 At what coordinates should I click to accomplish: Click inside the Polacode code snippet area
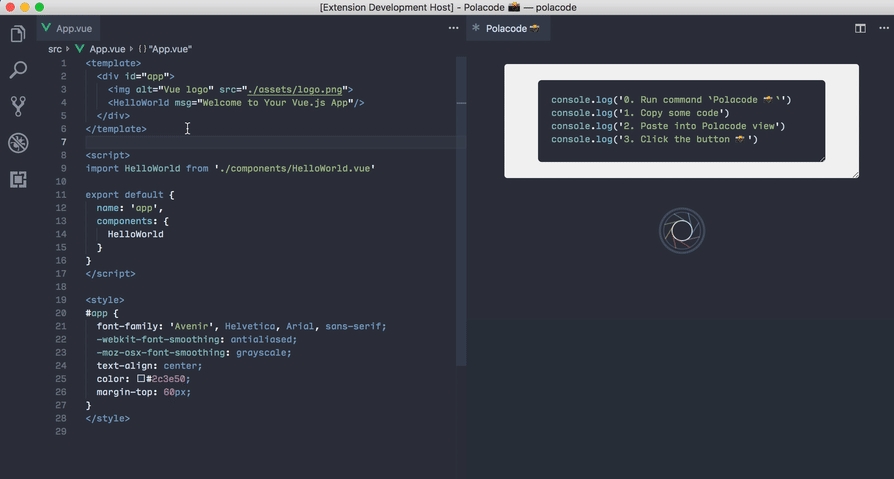681,121
